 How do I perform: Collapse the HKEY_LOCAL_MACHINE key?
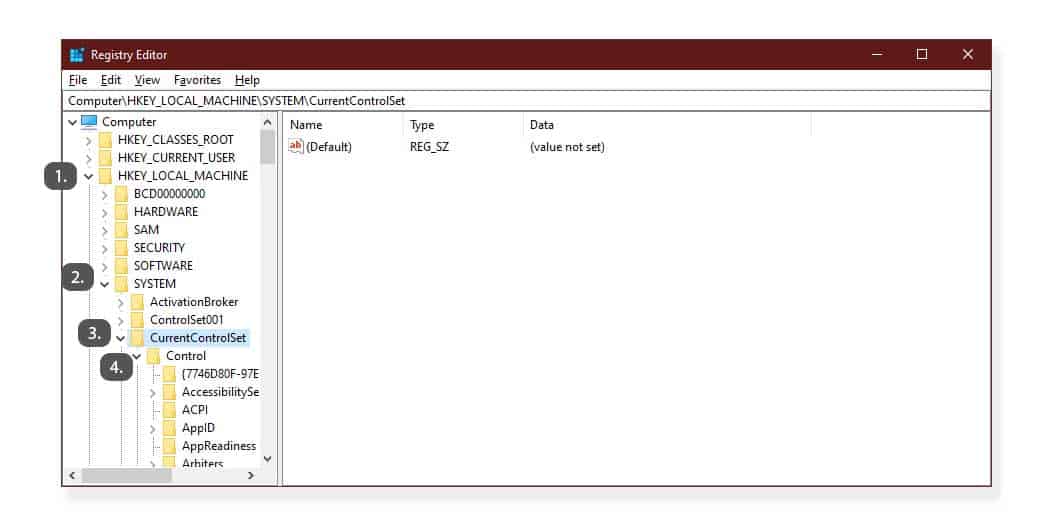point(89,177)
